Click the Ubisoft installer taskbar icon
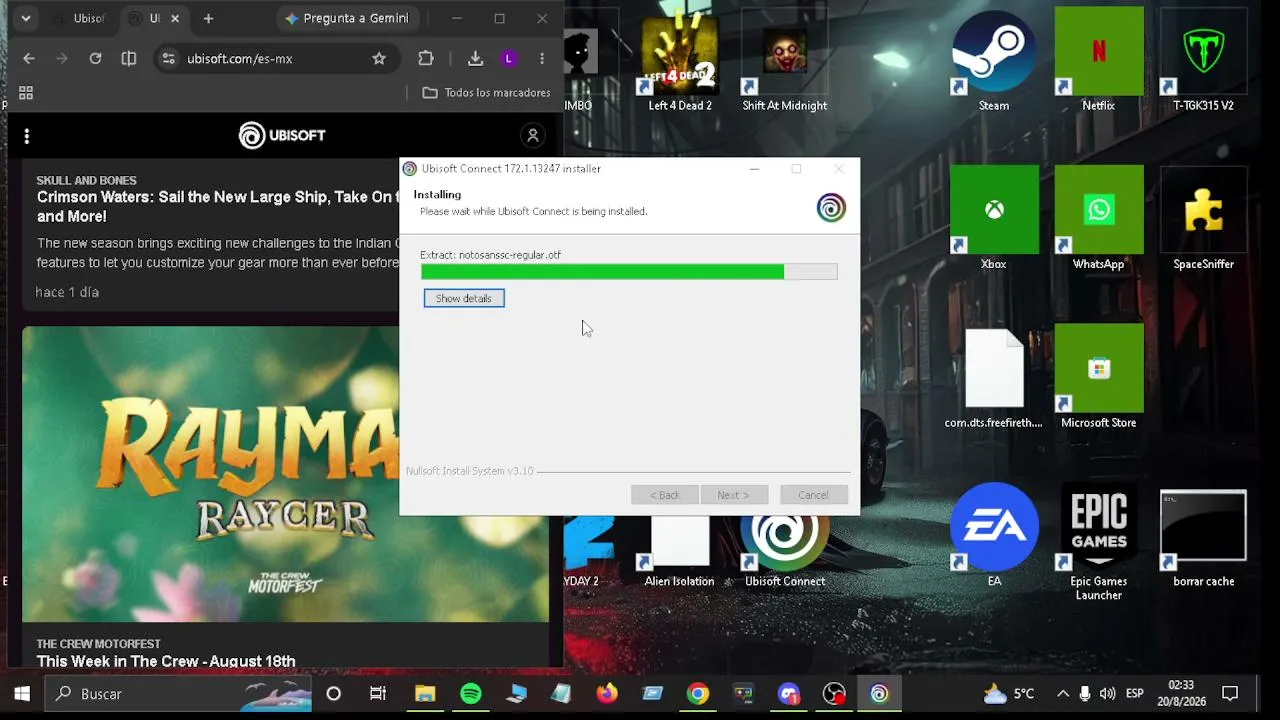1280x720 pixels. point(879,694)
